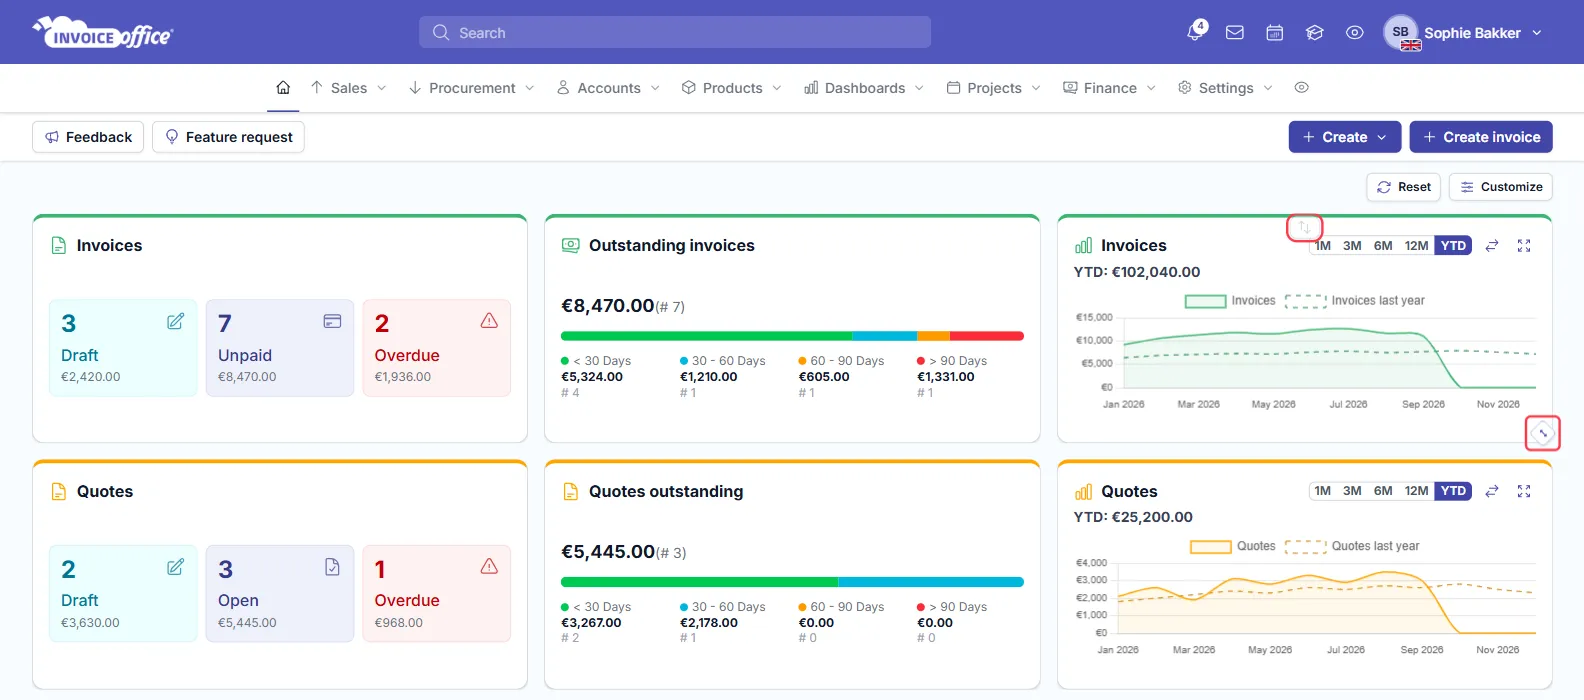Click the Unpaid invoices card icon
The height and width of the screenshot is (700, 1584).
[x=332, y=321]
